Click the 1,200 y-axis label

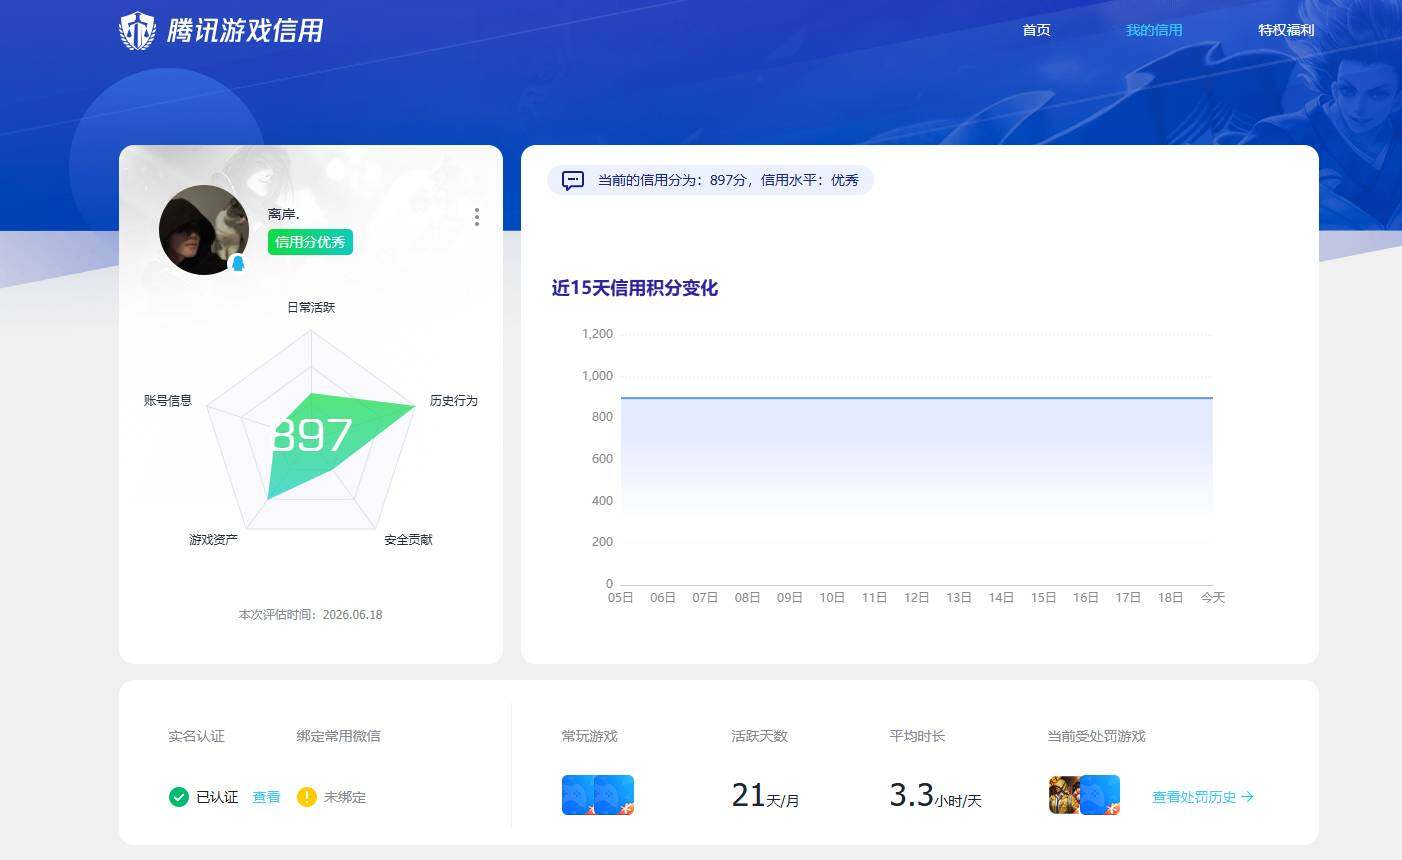point(598,334)
